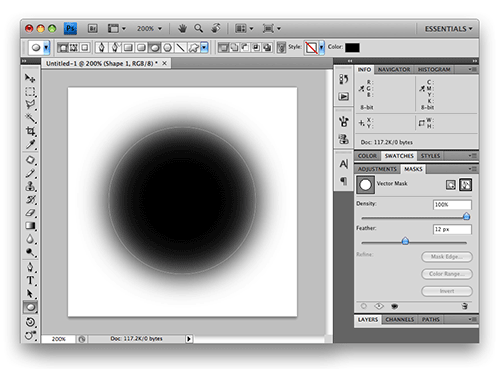Select the Rectangular Marquee tool

coord(30,91)
